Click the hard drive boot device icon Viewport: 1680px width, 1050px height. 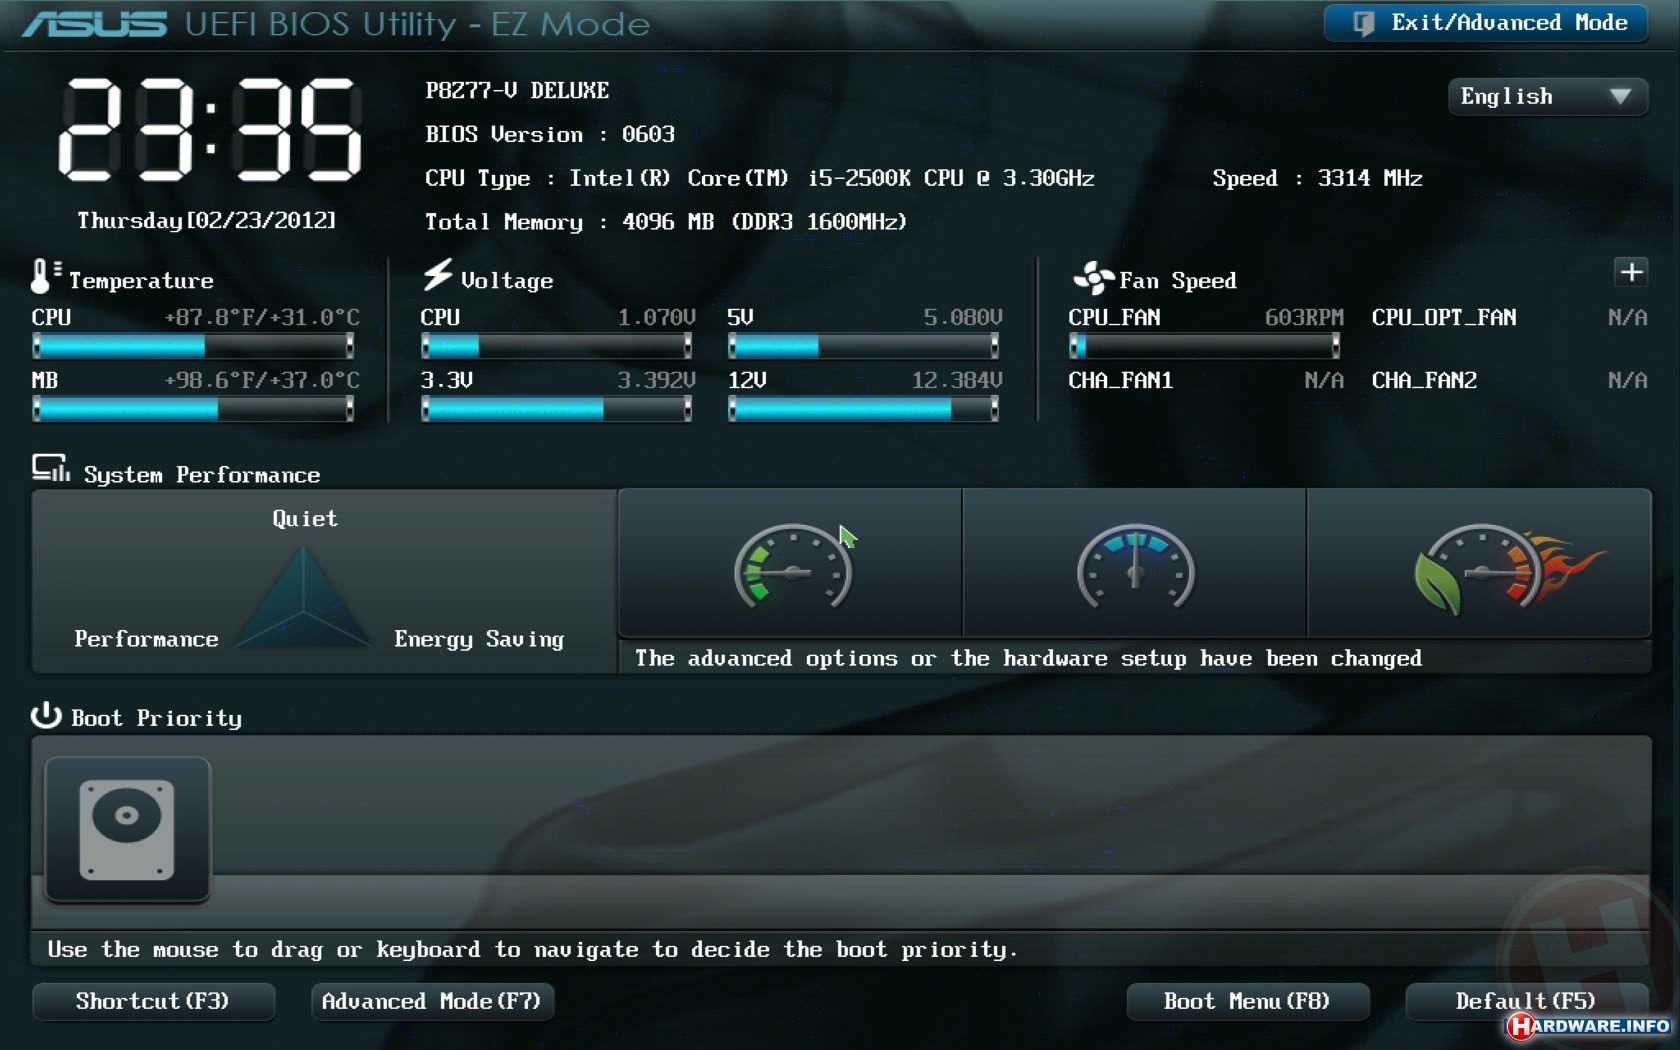pos(127,829)
